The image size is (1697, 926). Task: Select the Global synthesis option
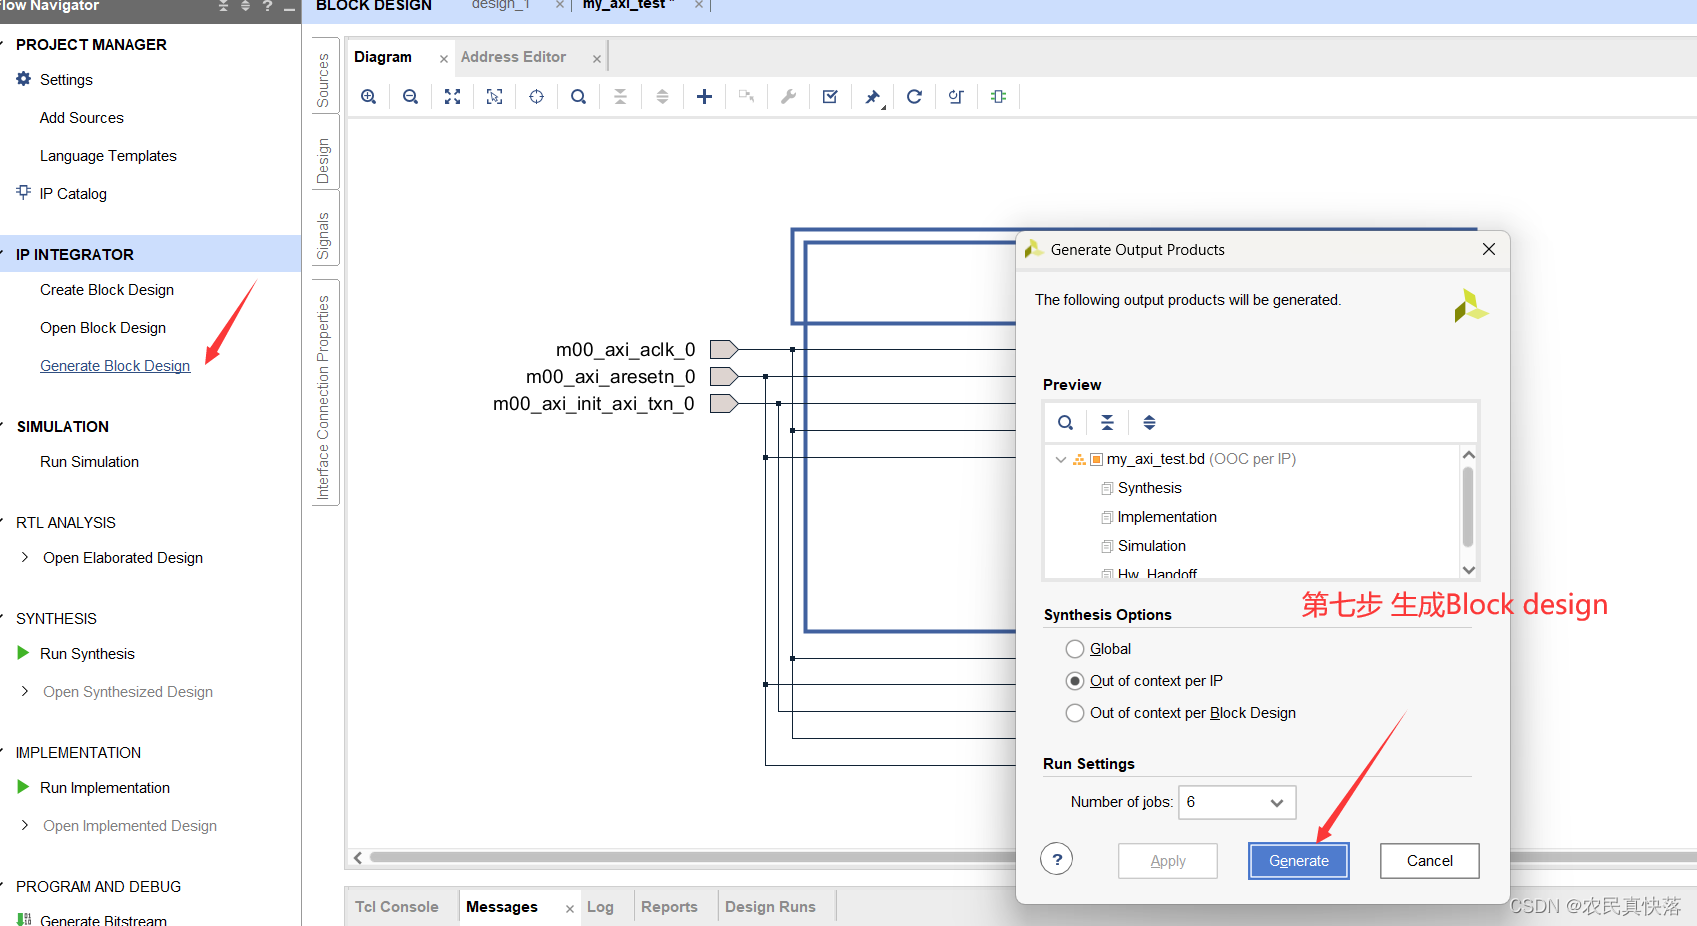click(x=1075, y=649)
